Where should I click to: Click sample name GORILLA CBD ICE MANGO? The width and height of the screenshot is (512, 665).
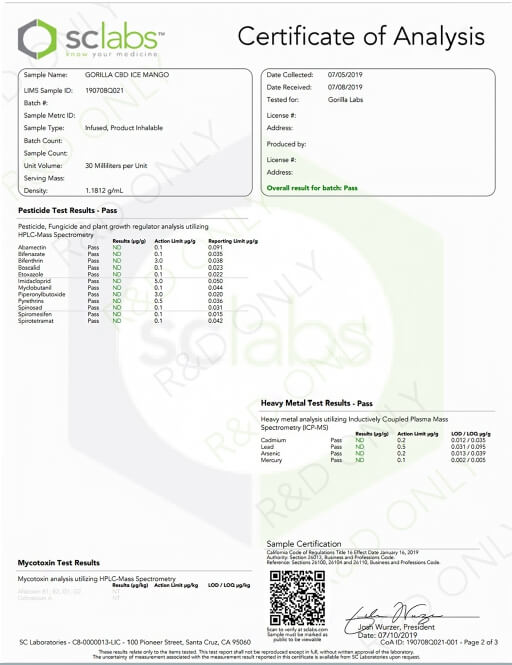pos(127,75)
